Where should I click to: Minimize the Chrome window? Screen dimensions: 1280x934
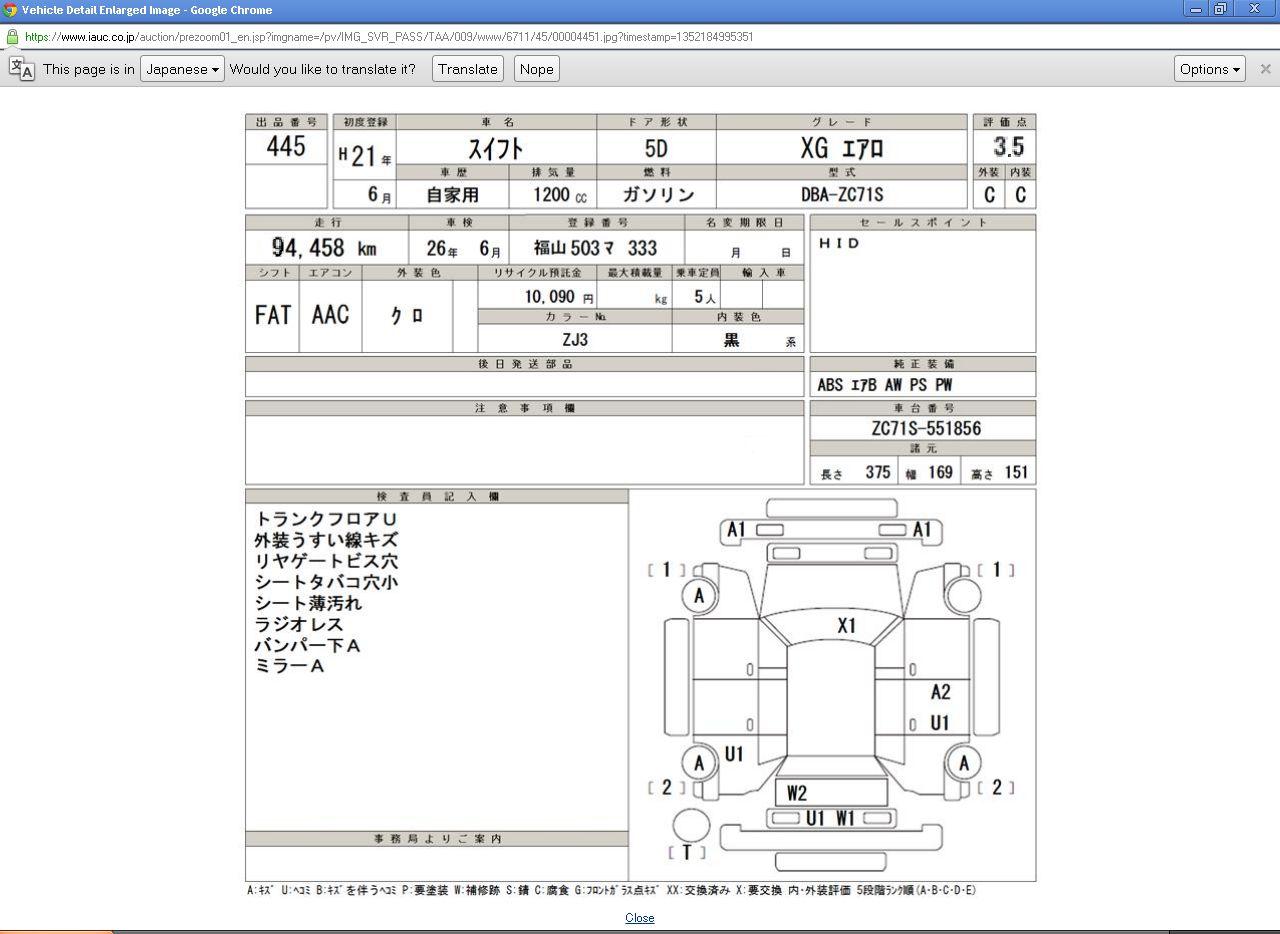[x=1195, y=9]
